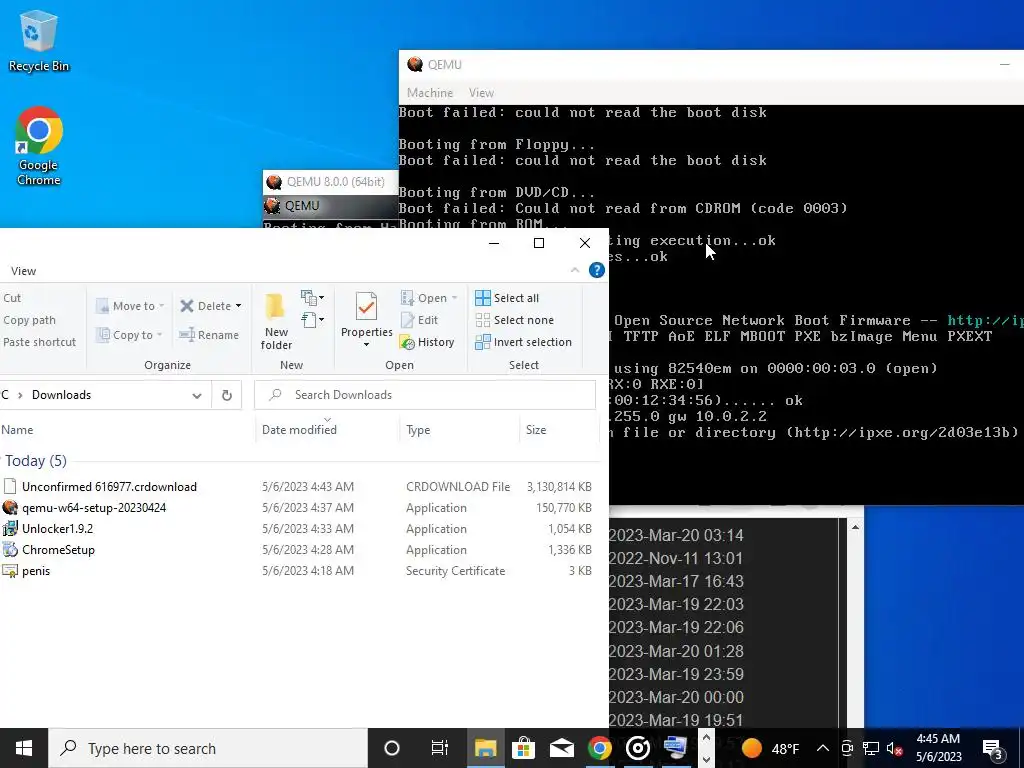Click the Cortana circle on the taskbar
1024x768 pixels.
(x=392, y=748)
